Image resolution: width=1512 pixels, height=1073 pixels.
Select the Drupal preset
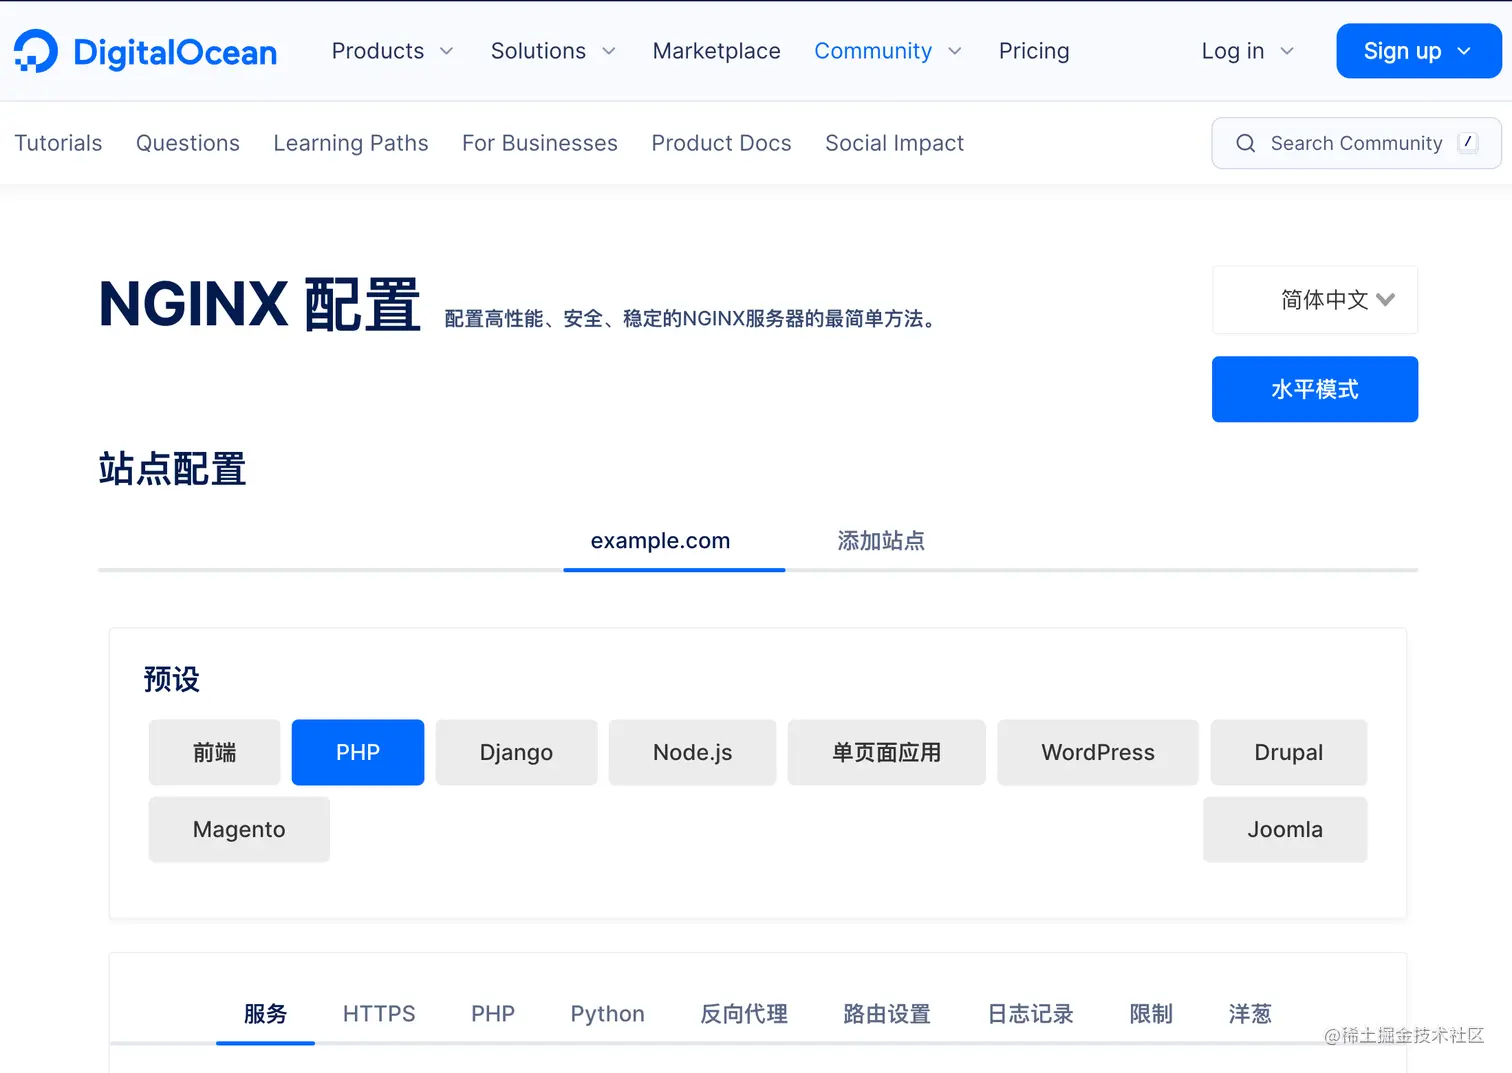pos(1289,752)
